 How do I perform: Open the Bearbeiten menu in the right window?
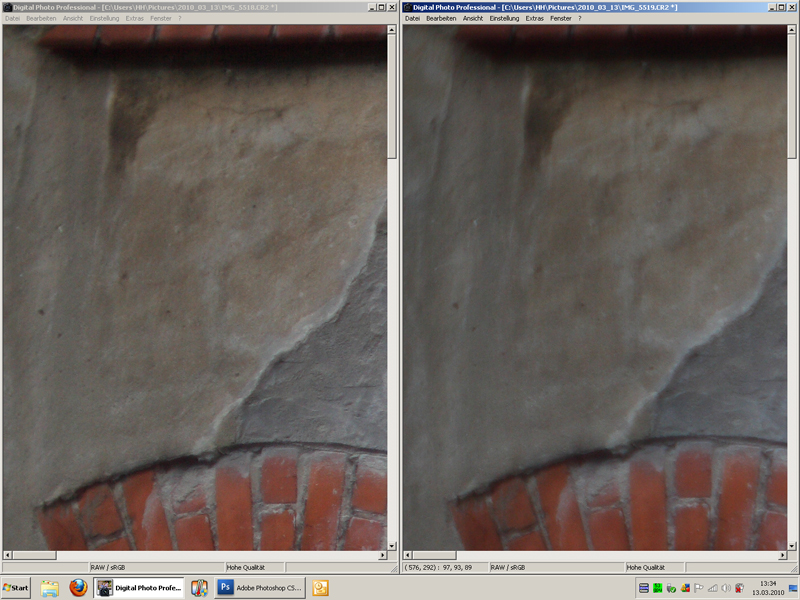click(441, 19)
